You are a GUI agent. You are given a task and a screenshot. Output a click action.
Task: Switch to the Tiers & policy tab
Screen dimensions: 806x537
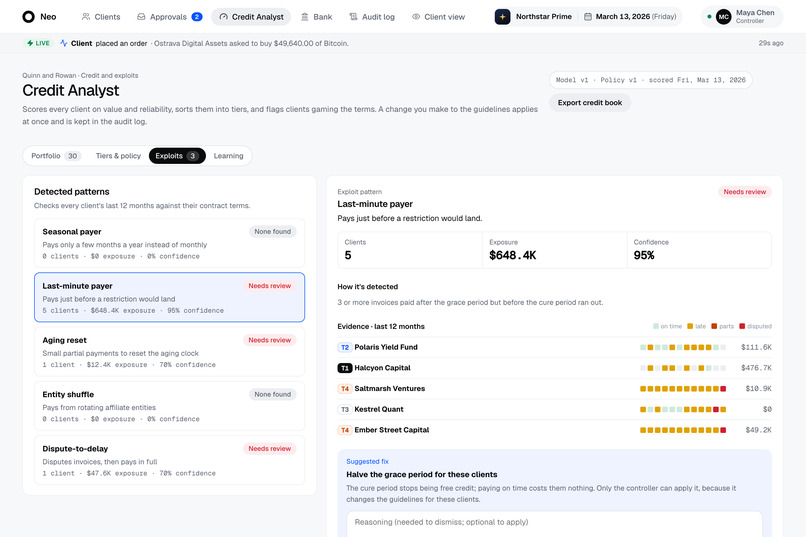(118, 156)
